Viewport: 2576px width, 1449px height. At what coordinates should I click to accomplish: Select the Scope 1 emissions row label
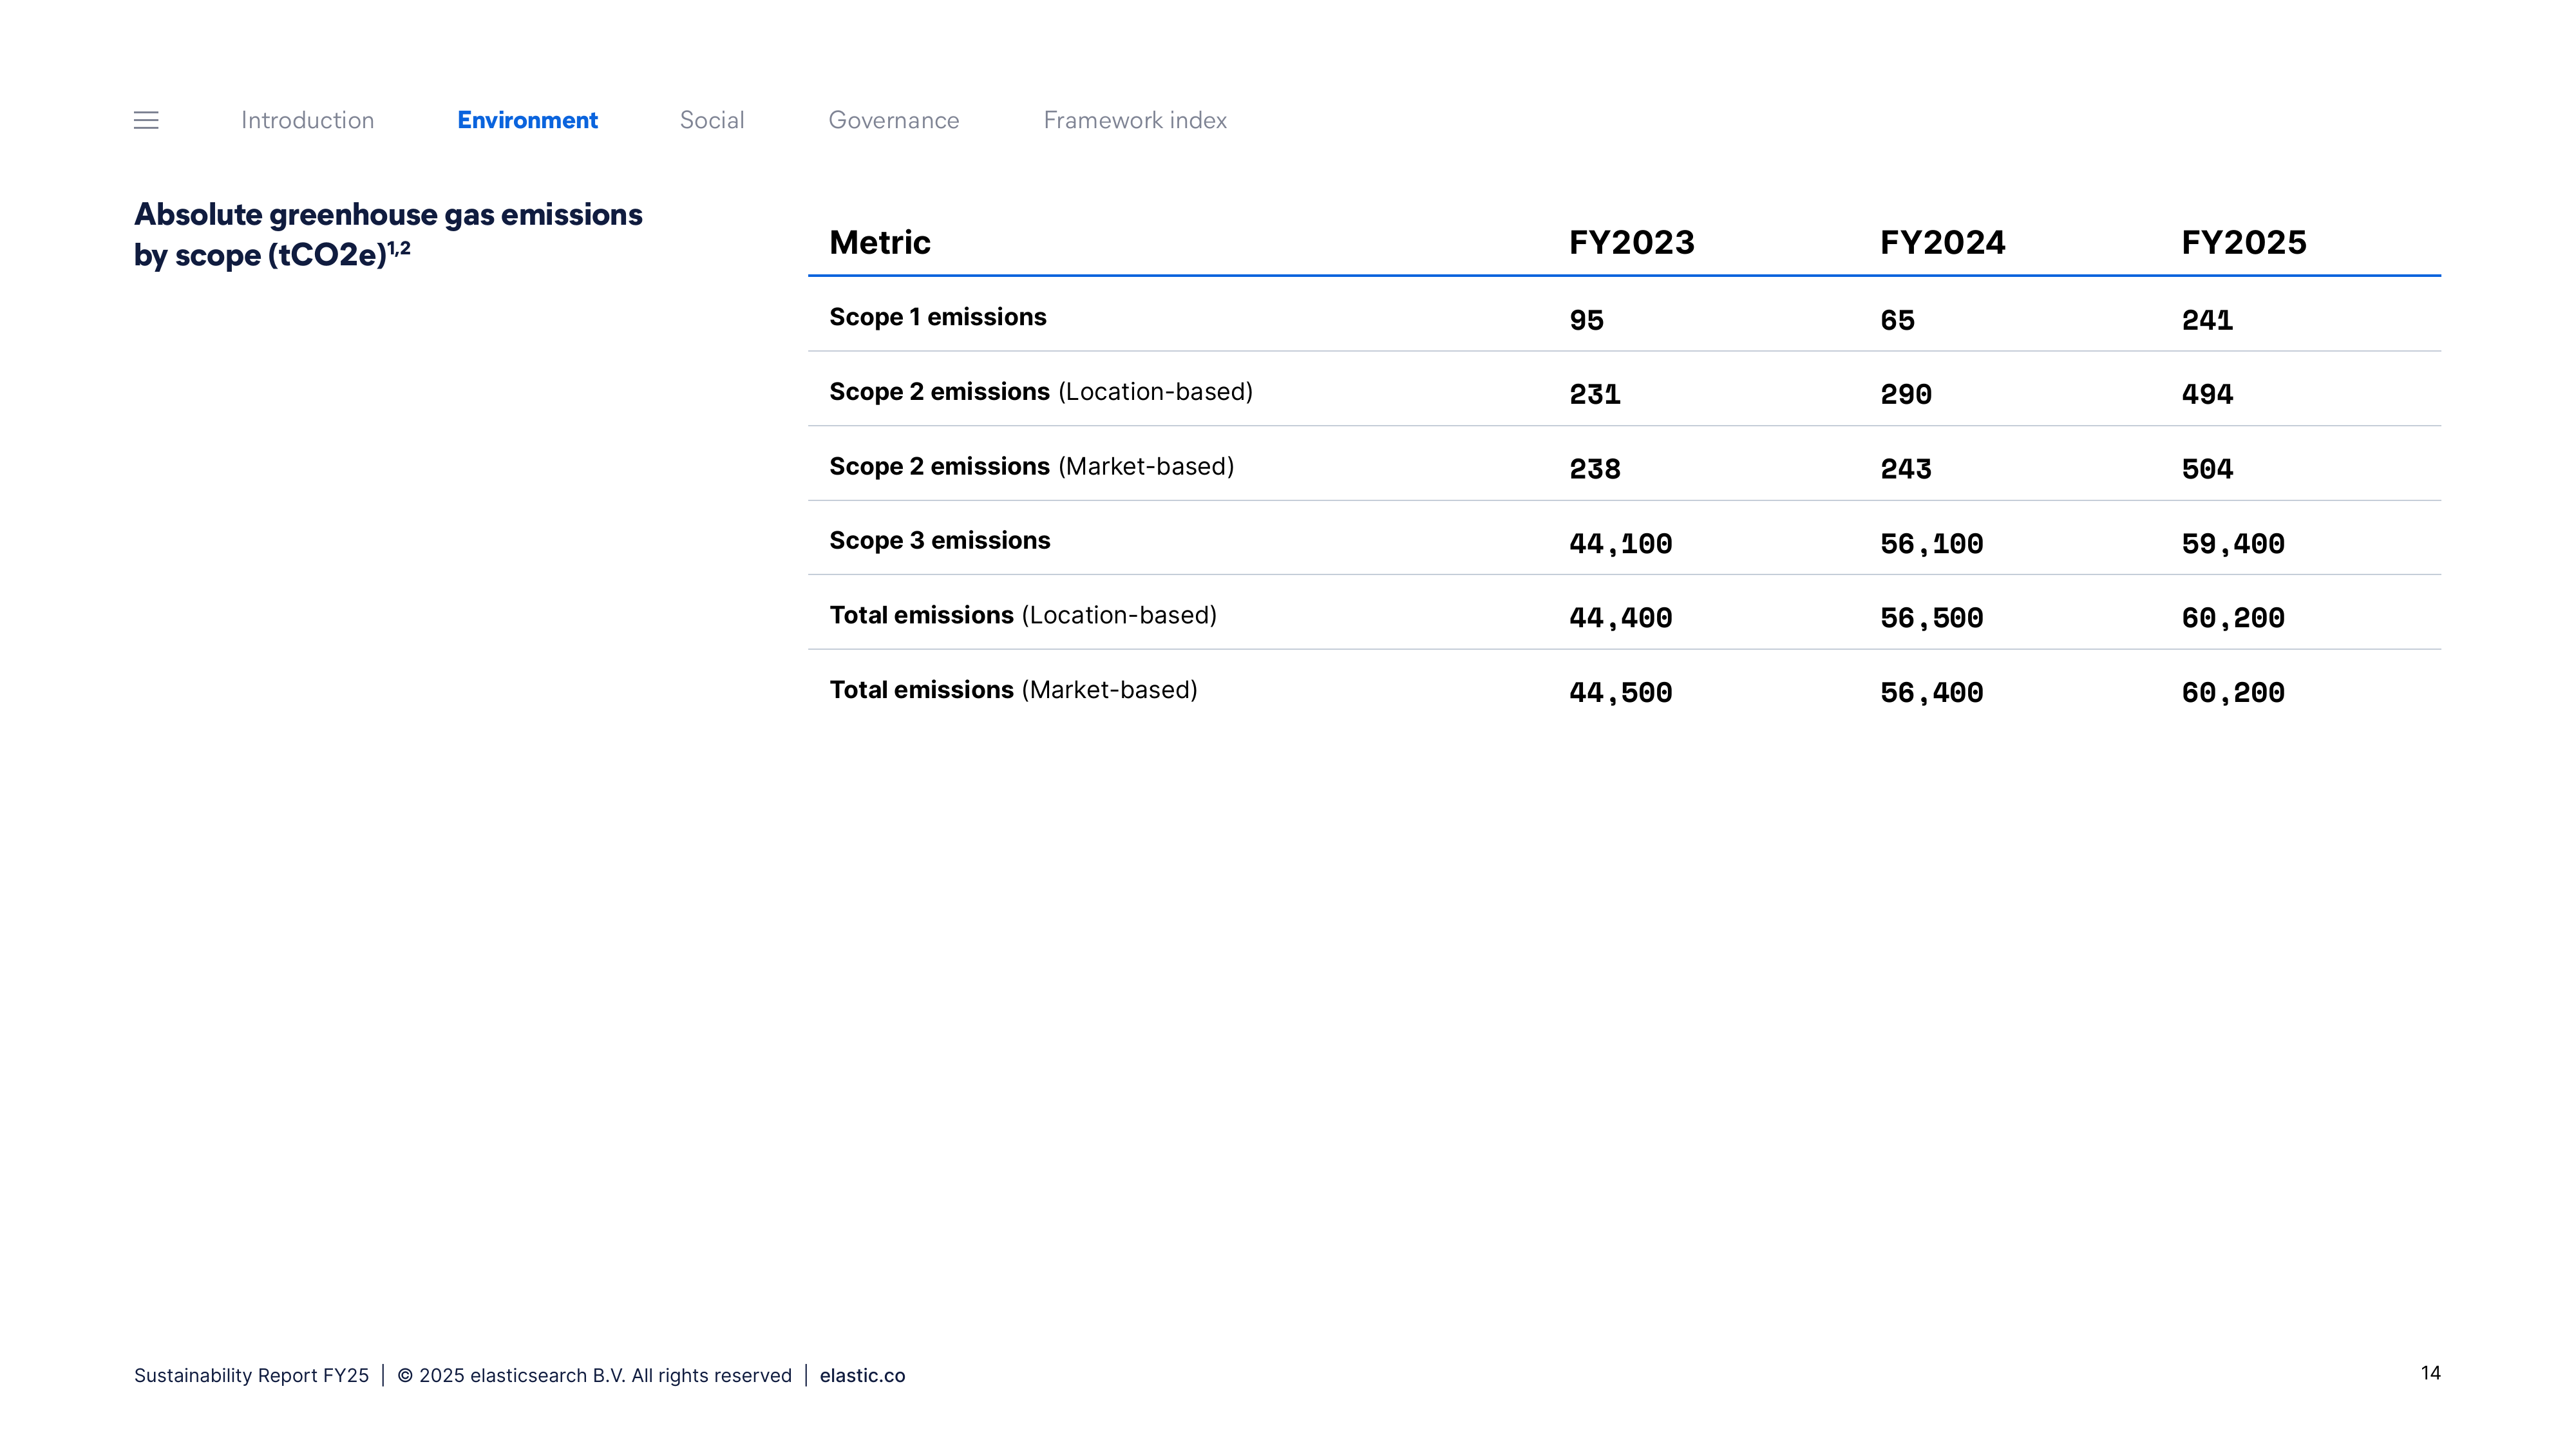point(937,317)
